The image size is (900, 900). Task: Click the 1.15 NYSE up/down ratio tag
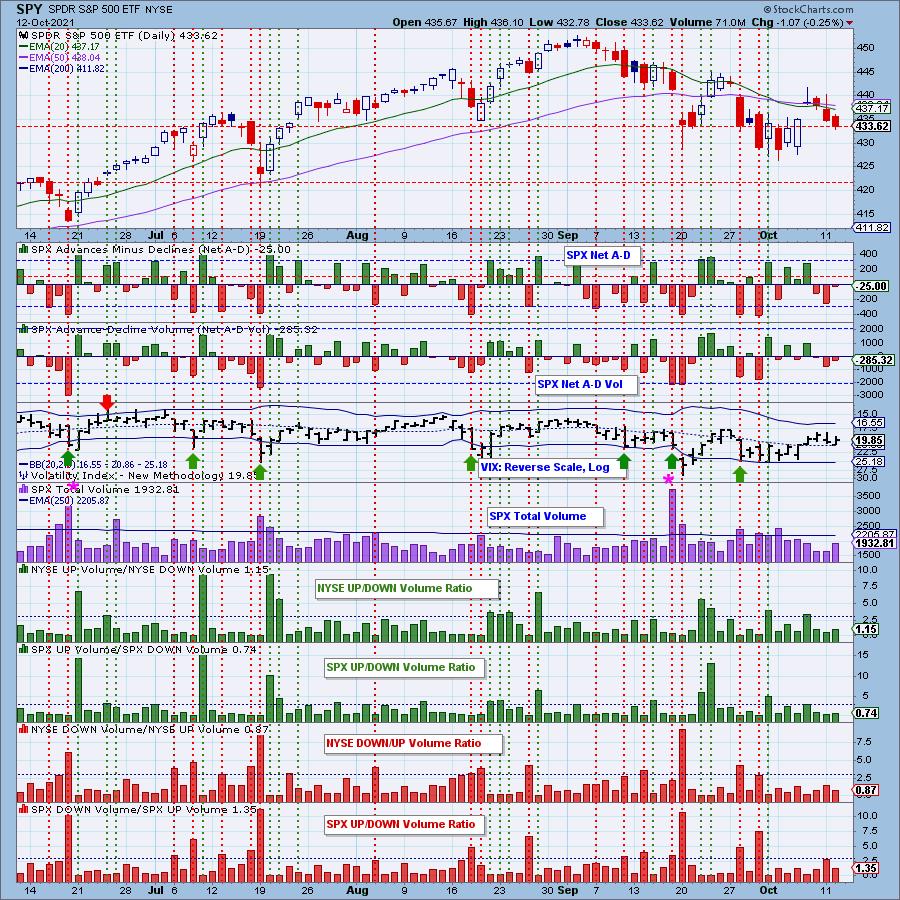[866, 630]
